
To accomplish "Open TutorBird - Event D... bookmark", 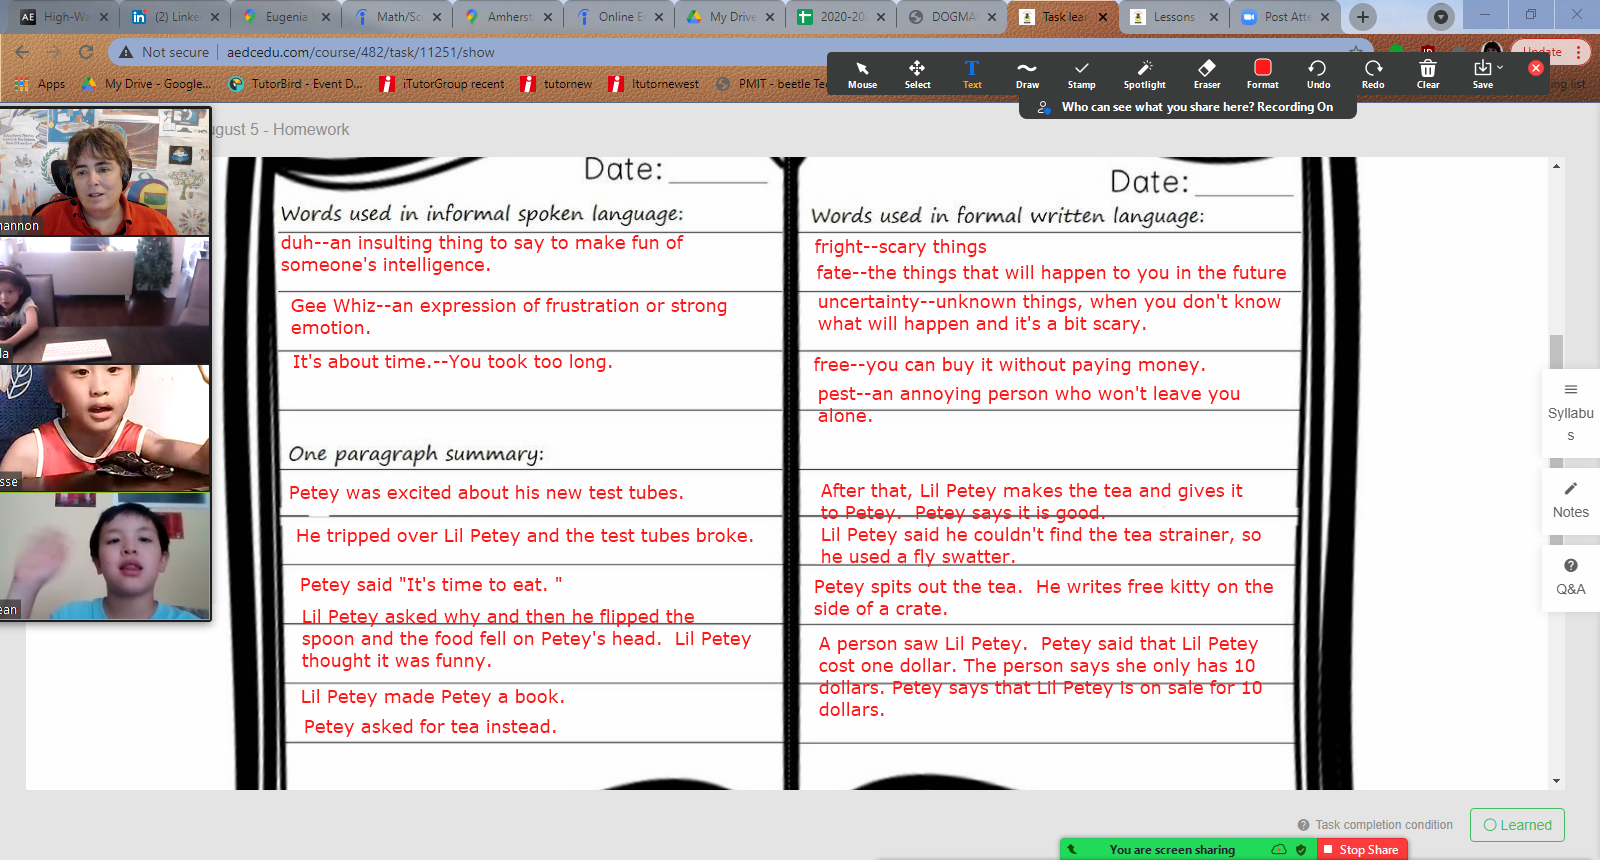I will [x=296, y=84].
